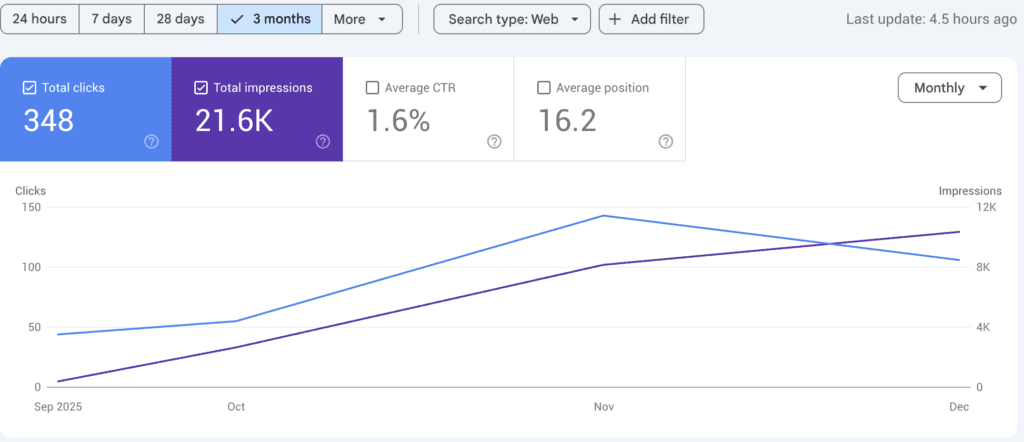This screenshot has height=442, width=1024.
Task: Open the Search type: Web filter
Action: point(510,19)
